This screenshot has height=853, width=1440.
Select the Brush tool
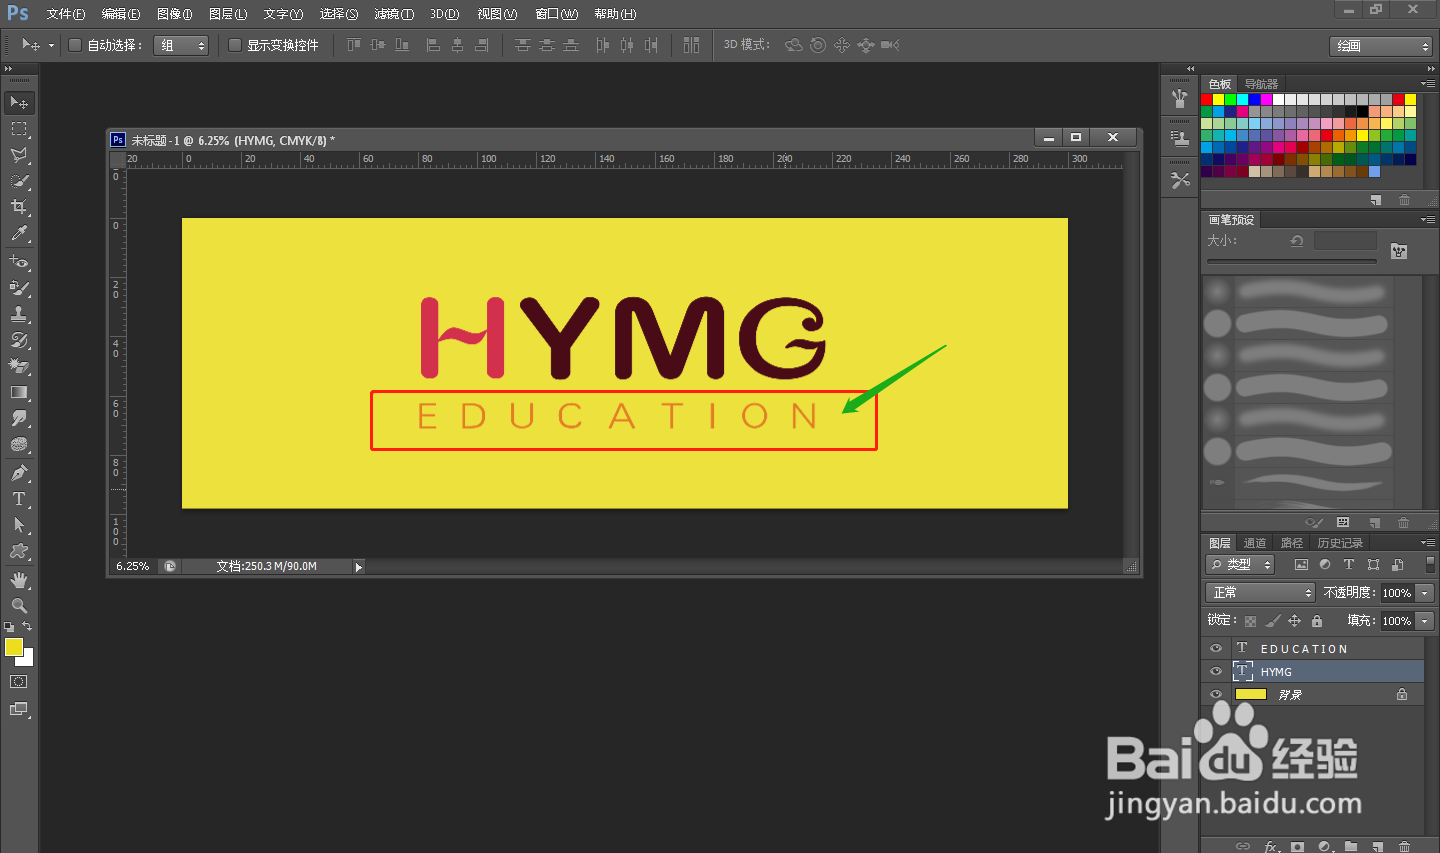pos(19,288)
